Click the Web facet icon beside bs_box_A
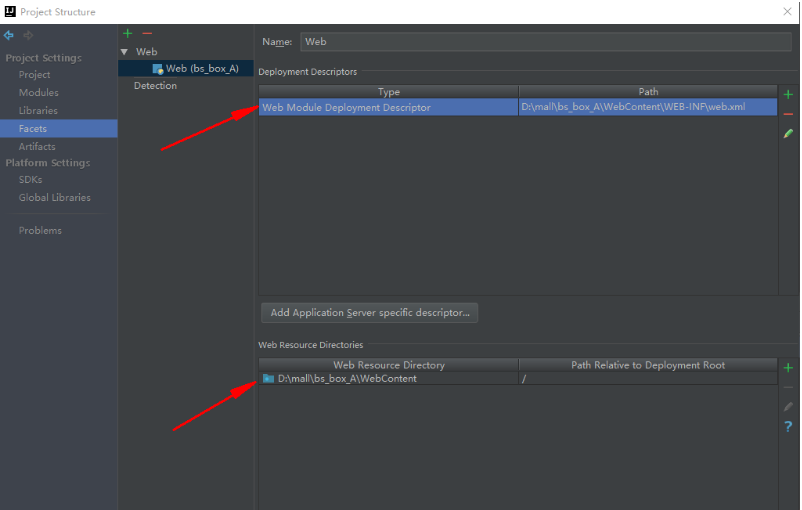Viewport: 802px width, 510px height. [158, 69]
